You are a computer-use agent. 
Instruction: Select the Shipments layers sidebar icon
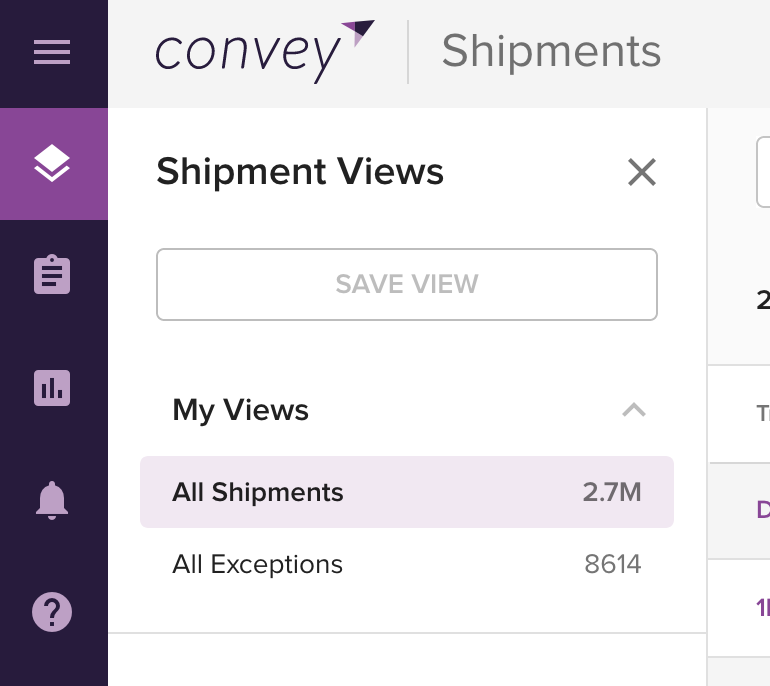click(x=52, y=164)
